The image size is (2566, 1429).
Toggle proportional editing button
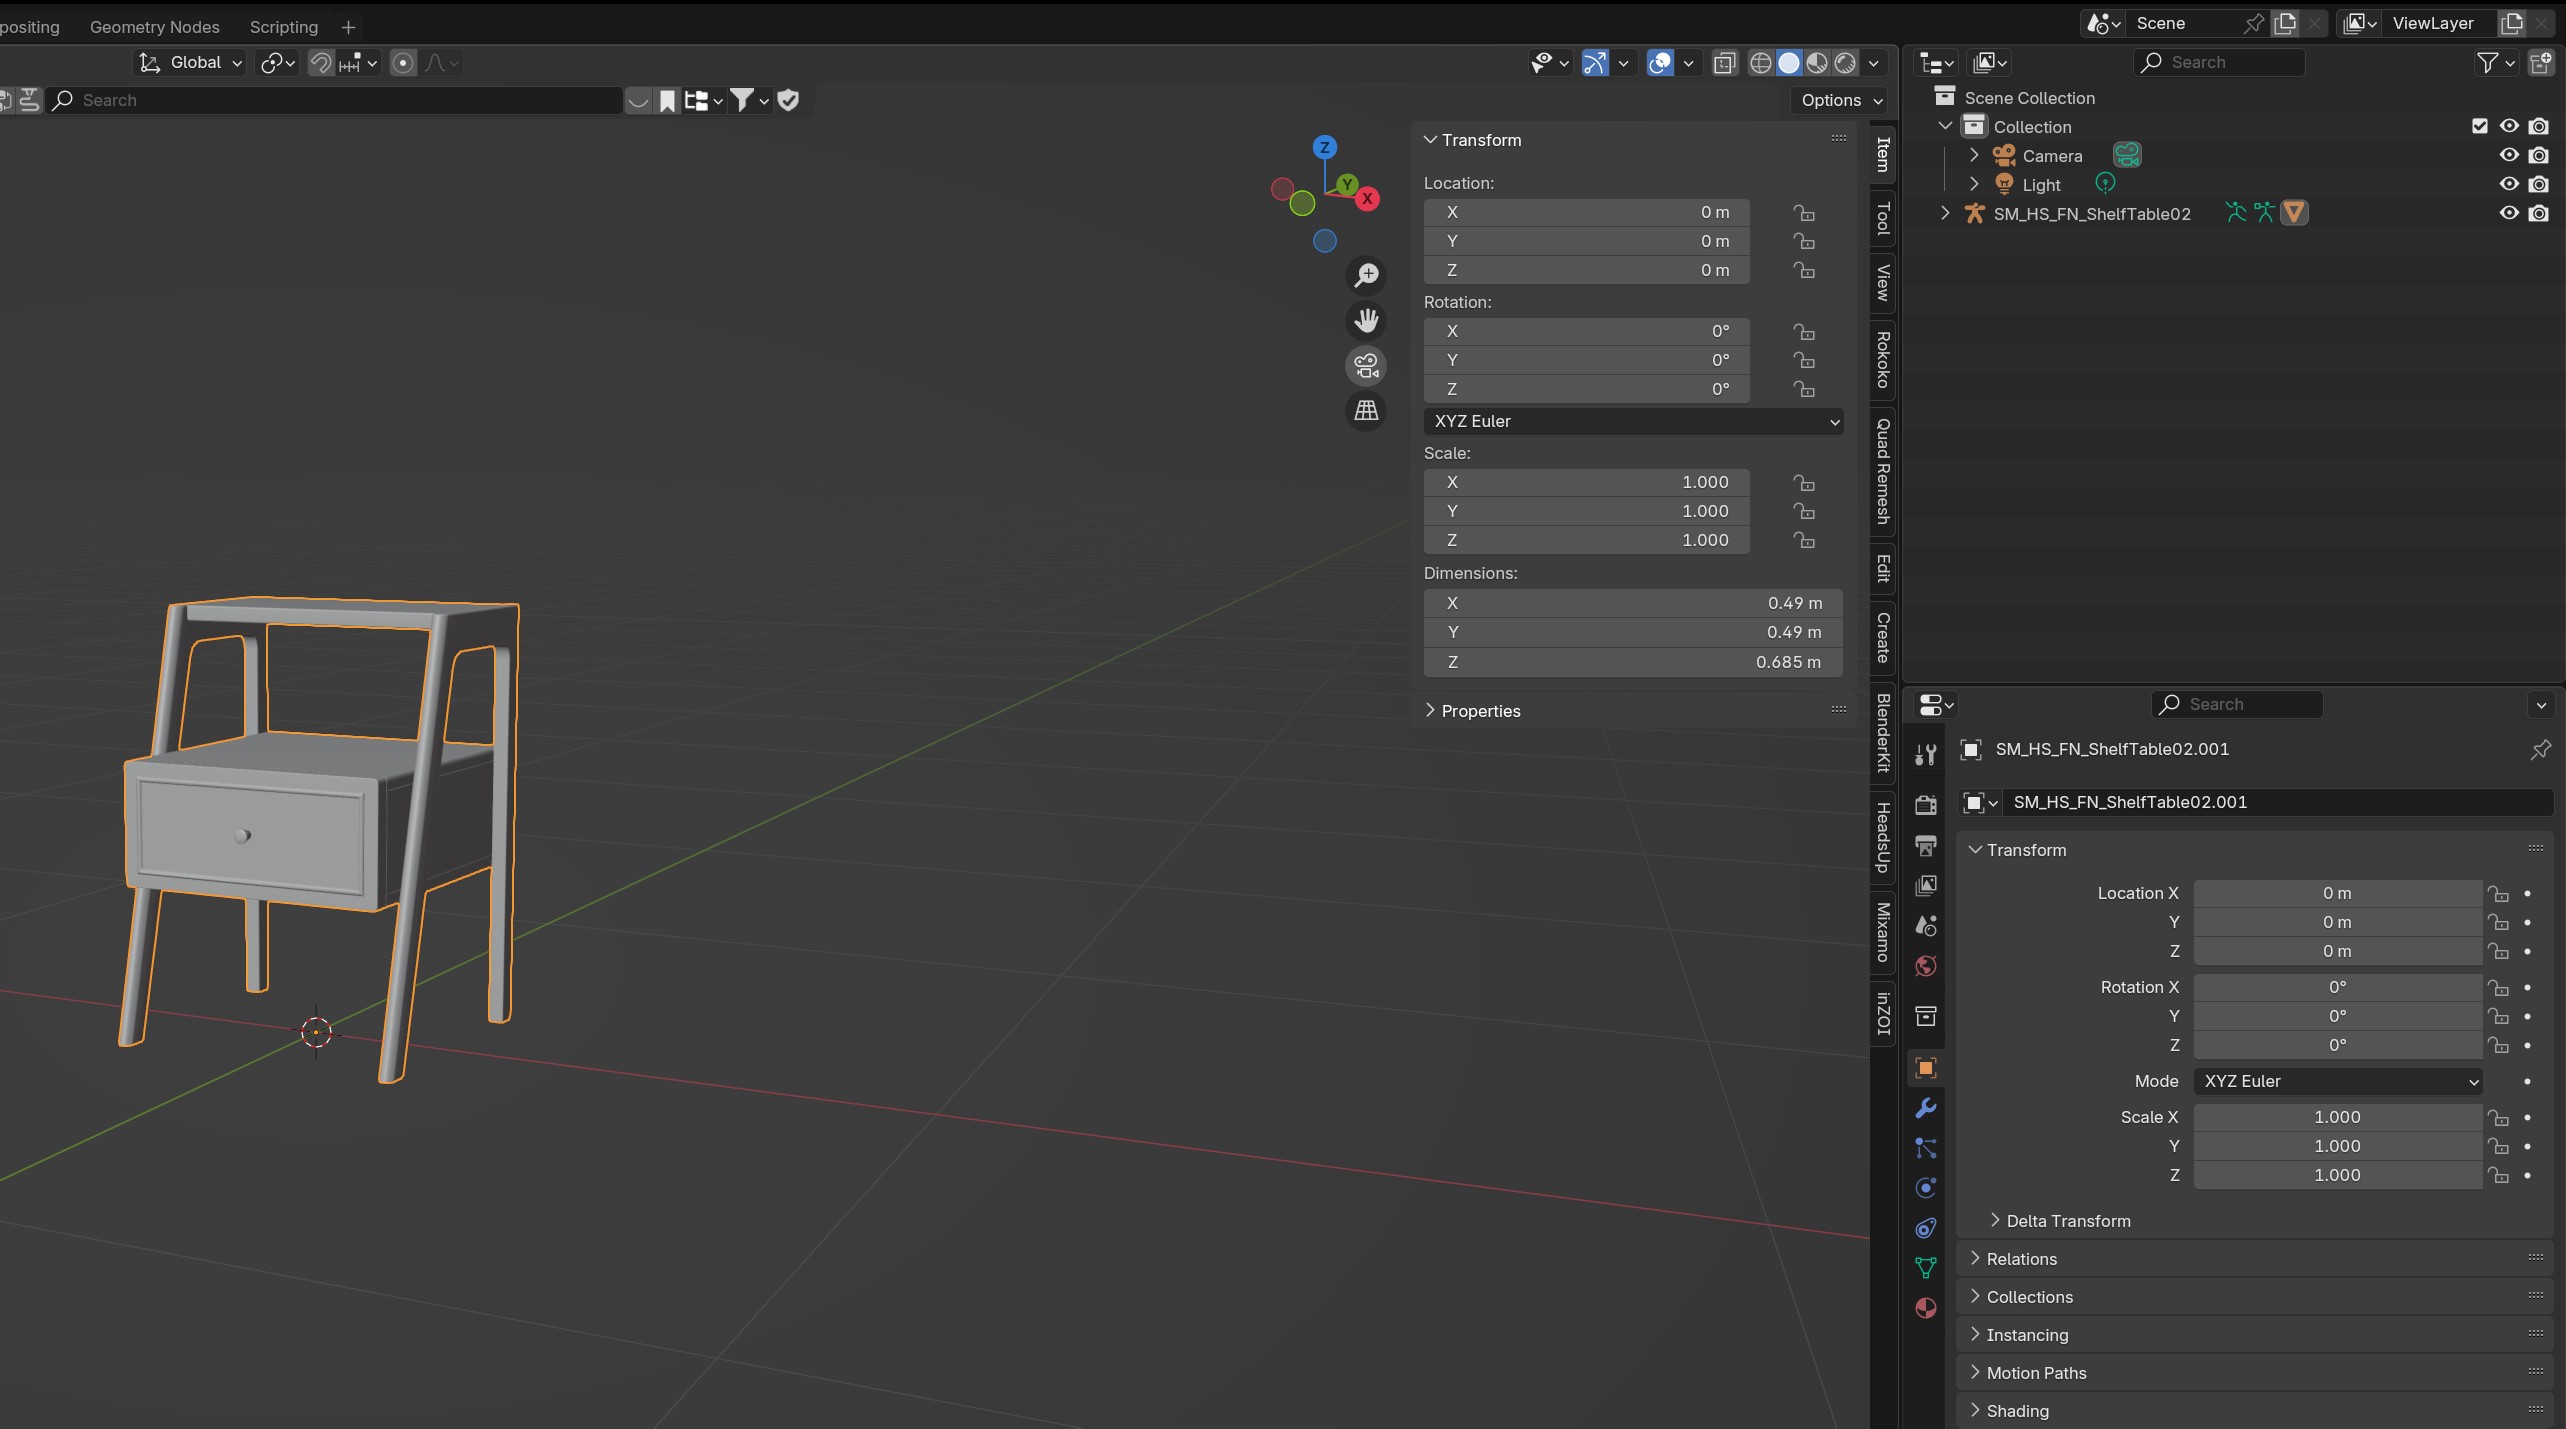coord(403,63)
